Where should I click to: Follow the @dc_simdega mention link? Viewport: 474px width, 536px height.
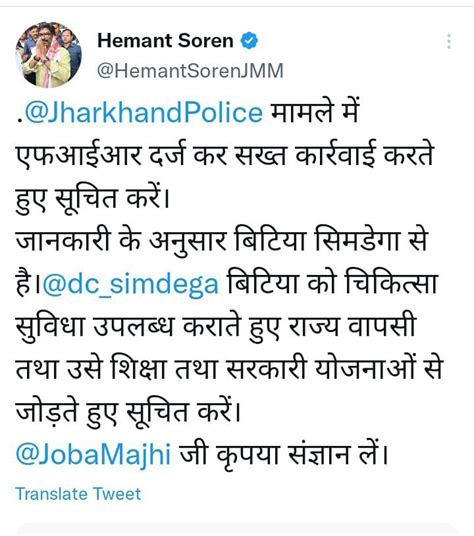tap(131, 284)
